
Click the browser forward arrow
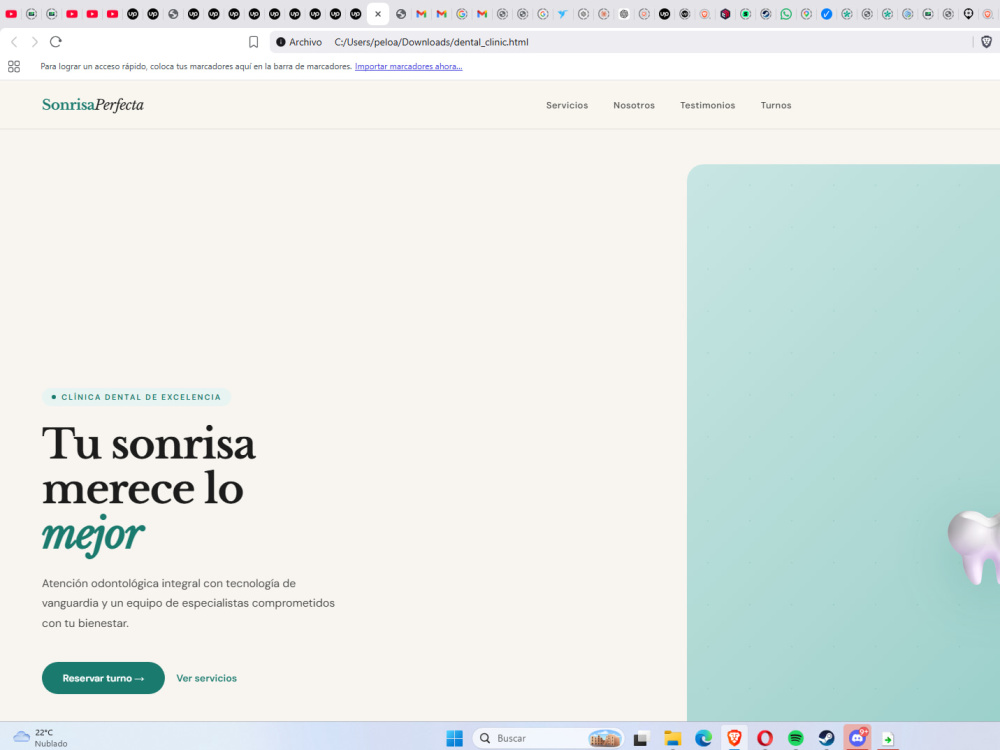click(x=34, y=42)
